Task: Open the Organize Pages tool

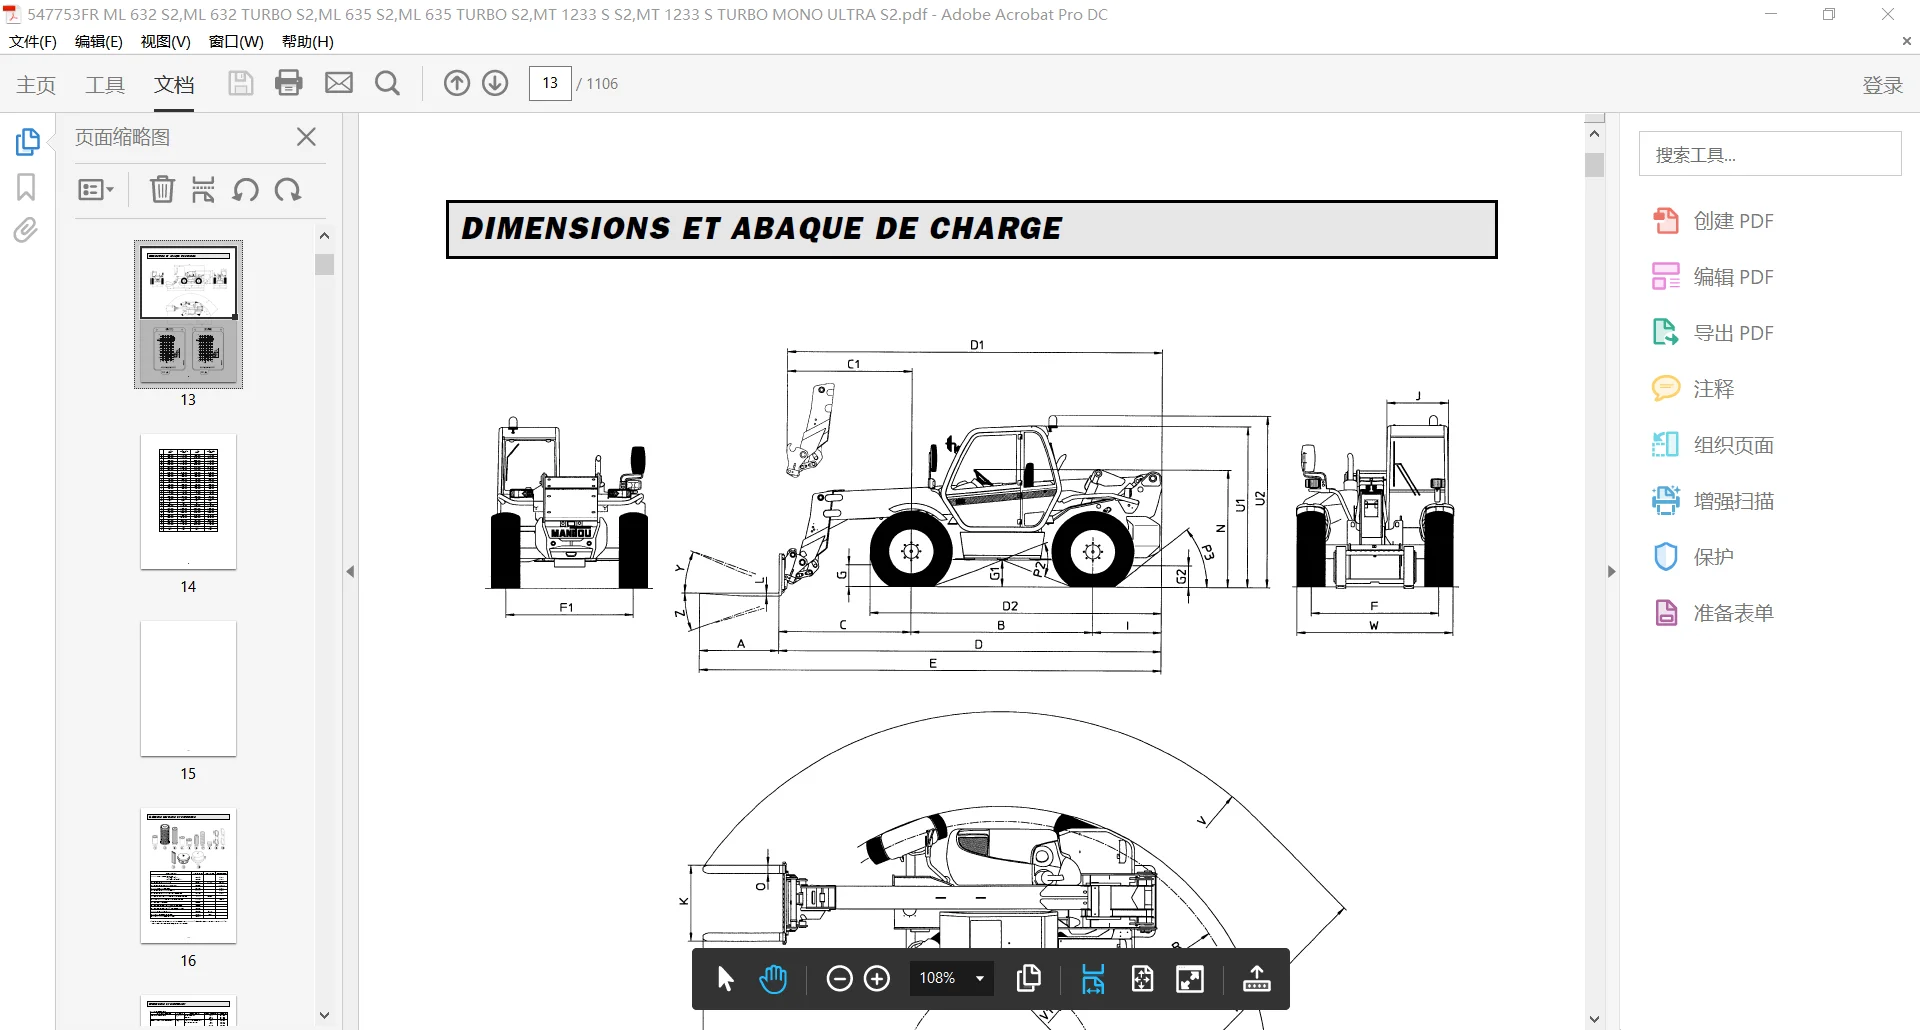Action: (x=1712, y=445)
